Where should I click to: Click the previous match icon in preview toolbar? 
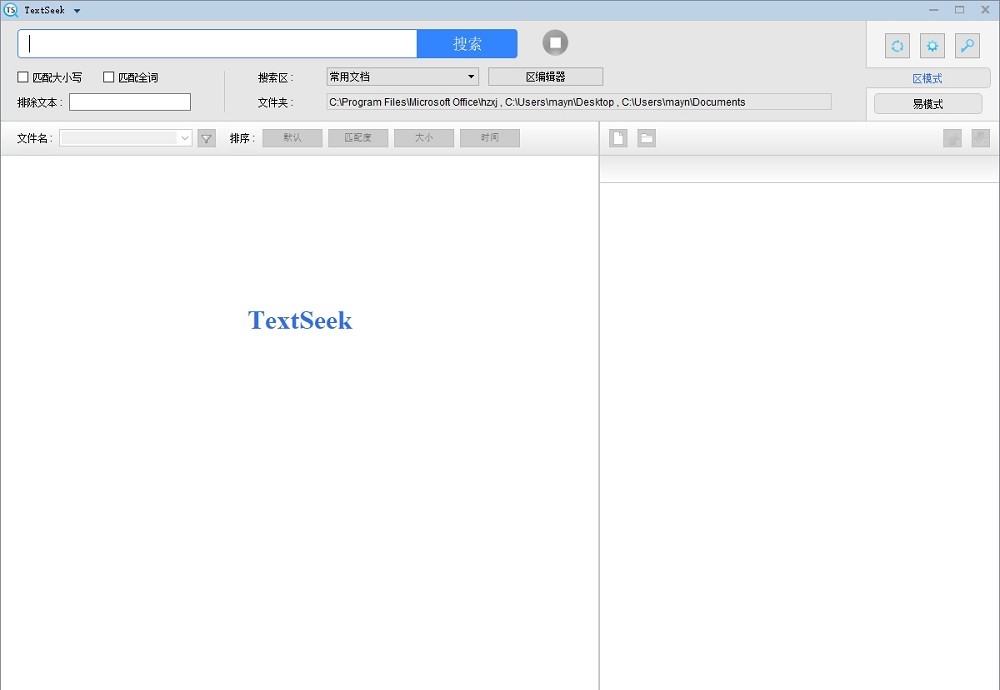[952, 138]
